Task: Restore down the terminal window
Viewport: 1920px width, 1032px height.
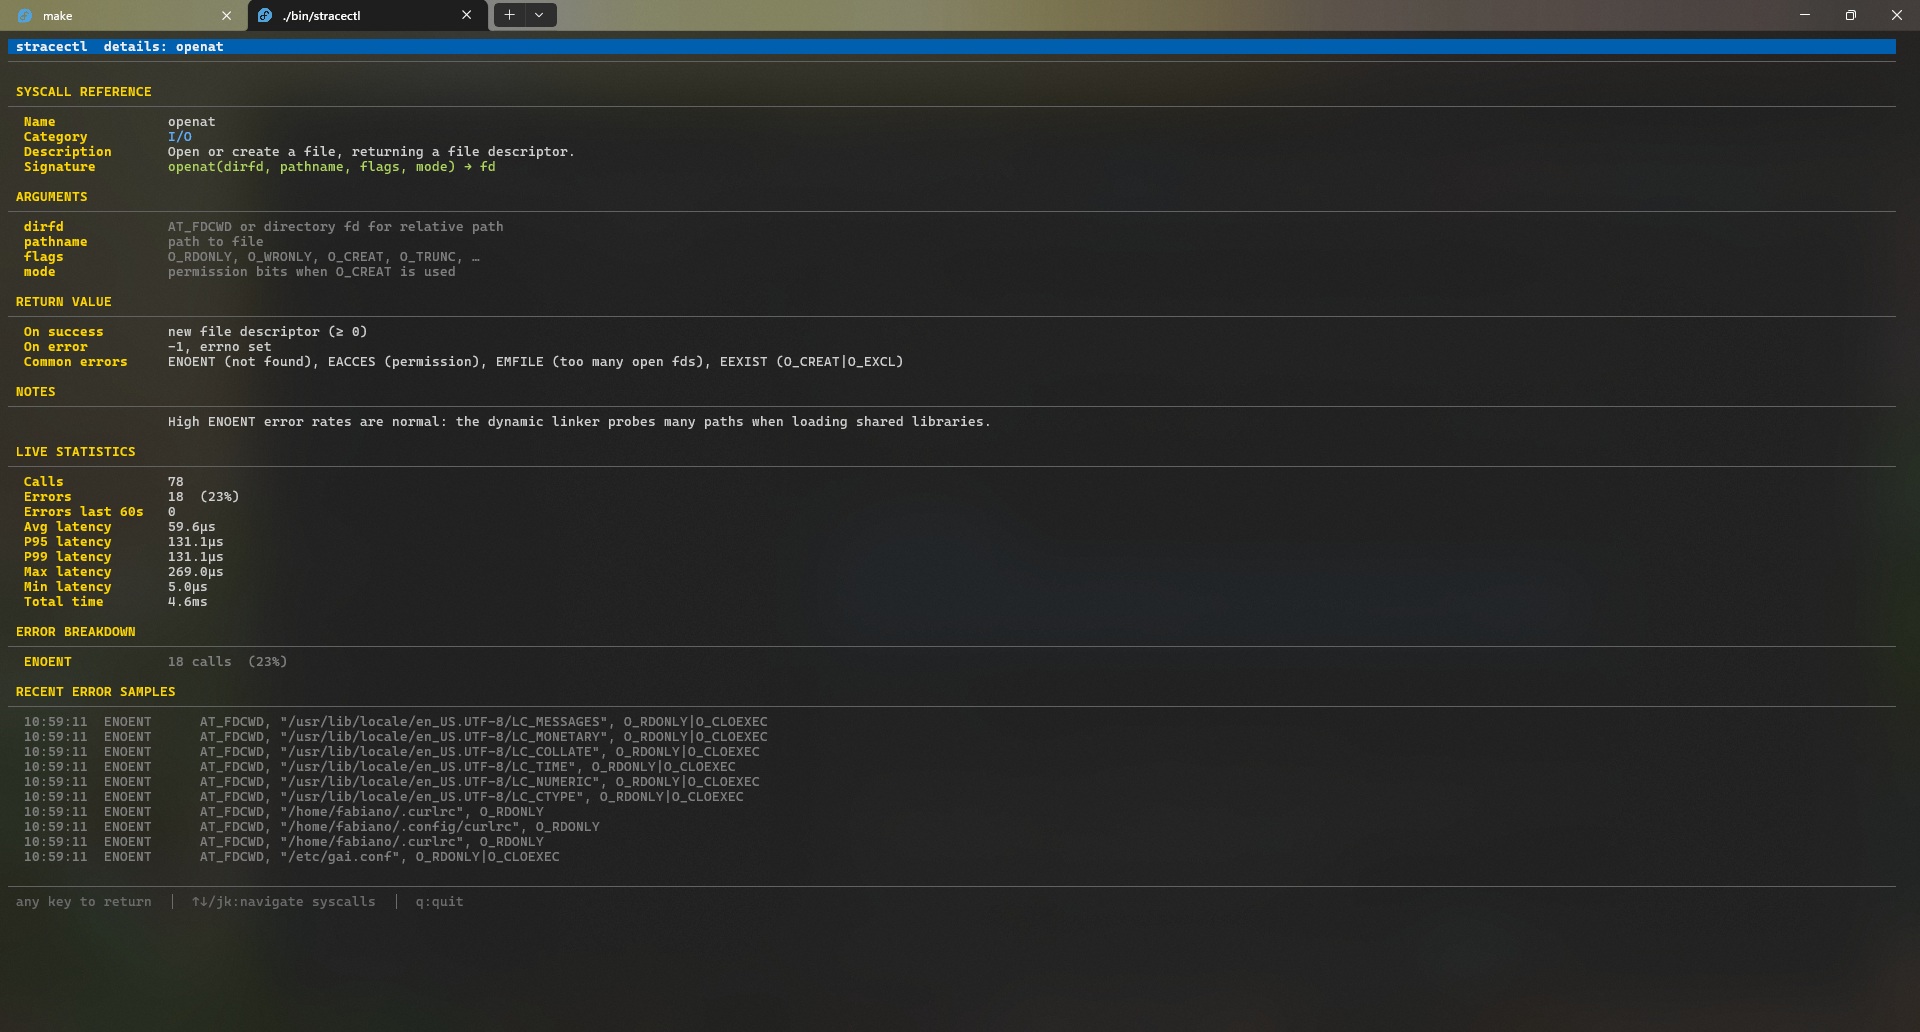Action: [x=1850, y=15]
